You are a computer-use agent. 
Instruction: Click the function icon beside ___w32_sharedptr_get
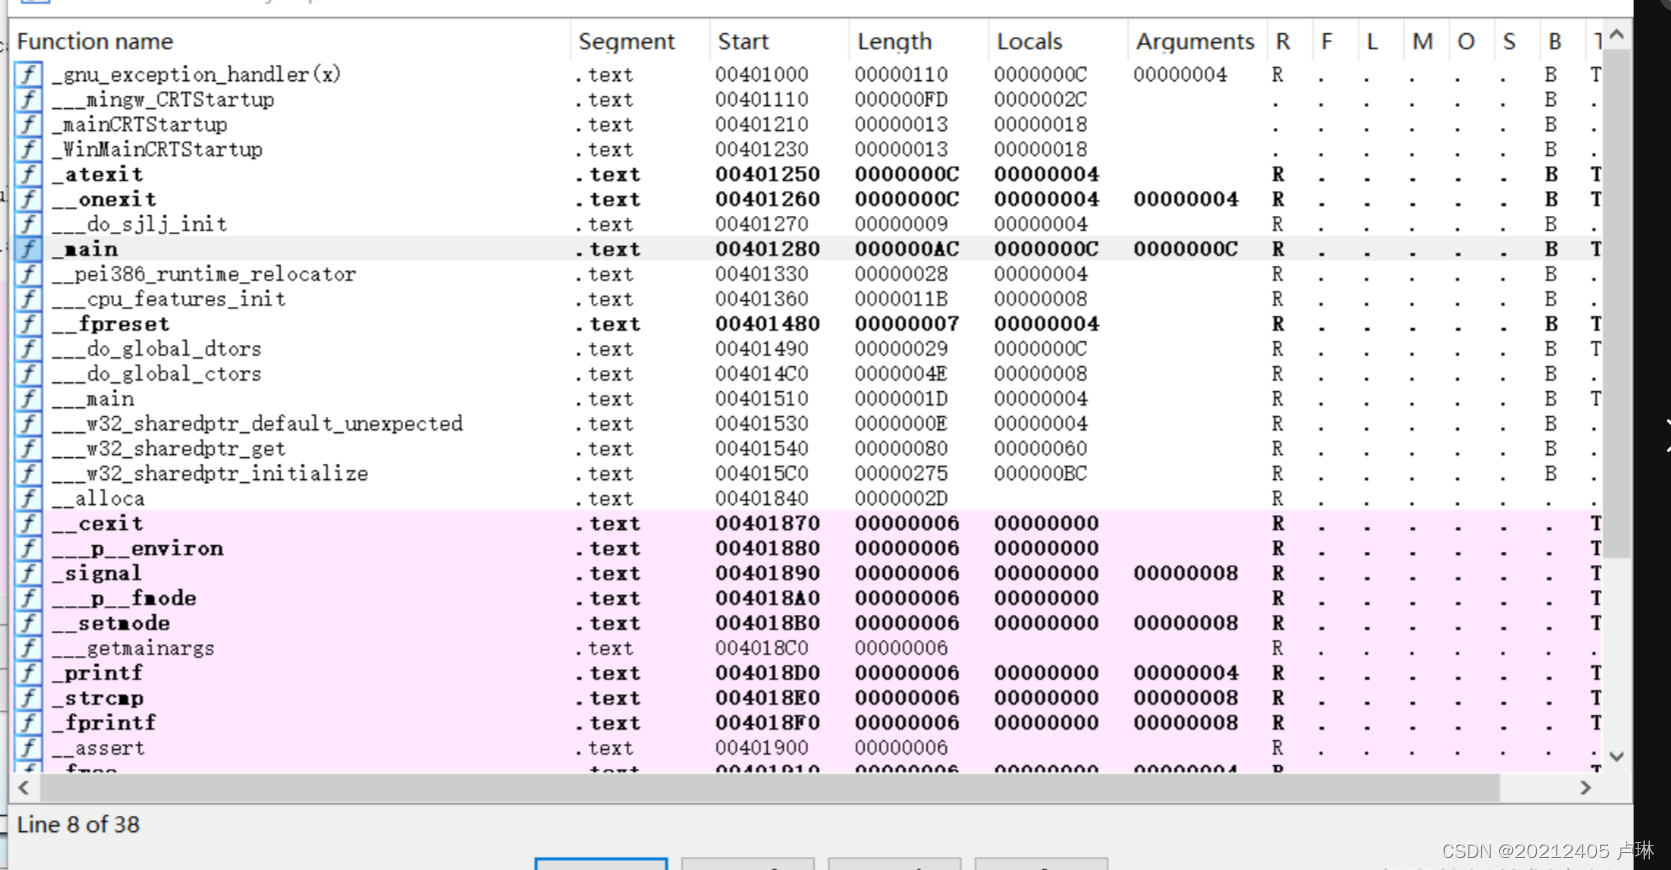tap(28, 449)
